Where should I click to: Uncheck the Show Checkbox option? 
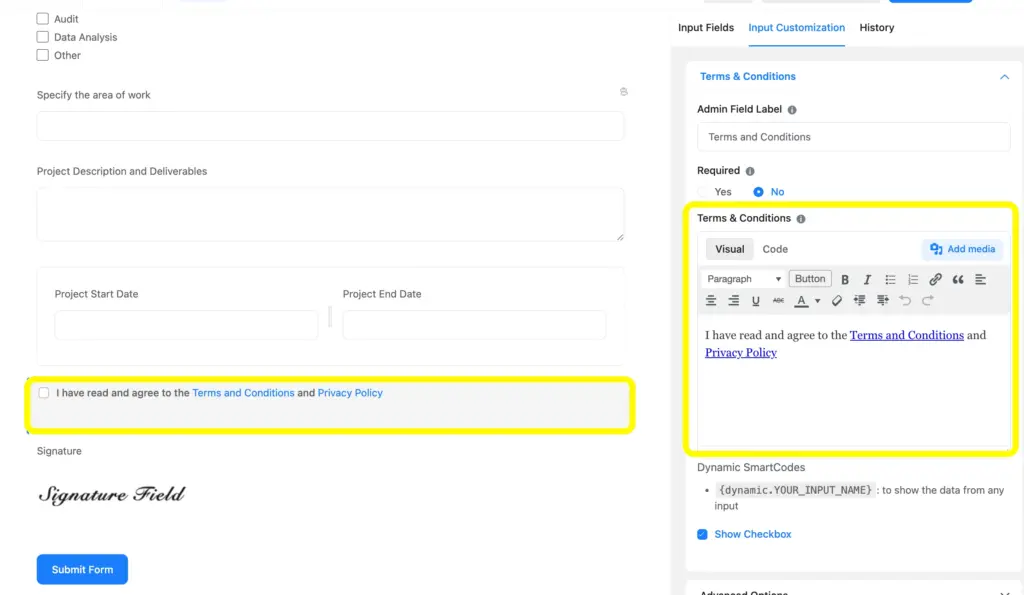(x=702, y=534)
